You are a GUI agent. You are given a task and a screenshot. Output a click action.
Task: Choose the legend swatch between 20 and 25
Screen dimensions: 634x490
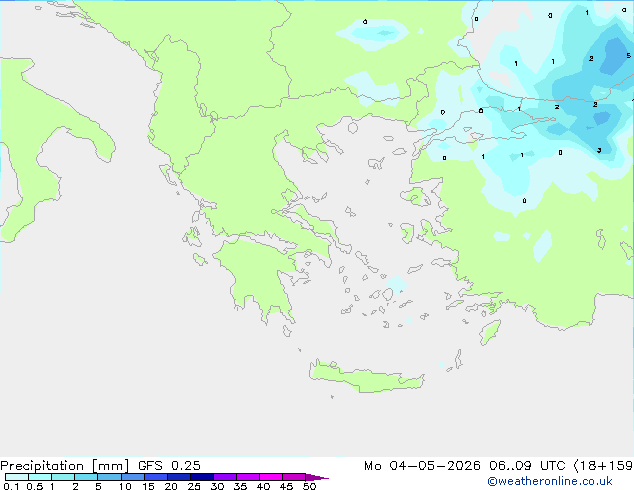178,477
